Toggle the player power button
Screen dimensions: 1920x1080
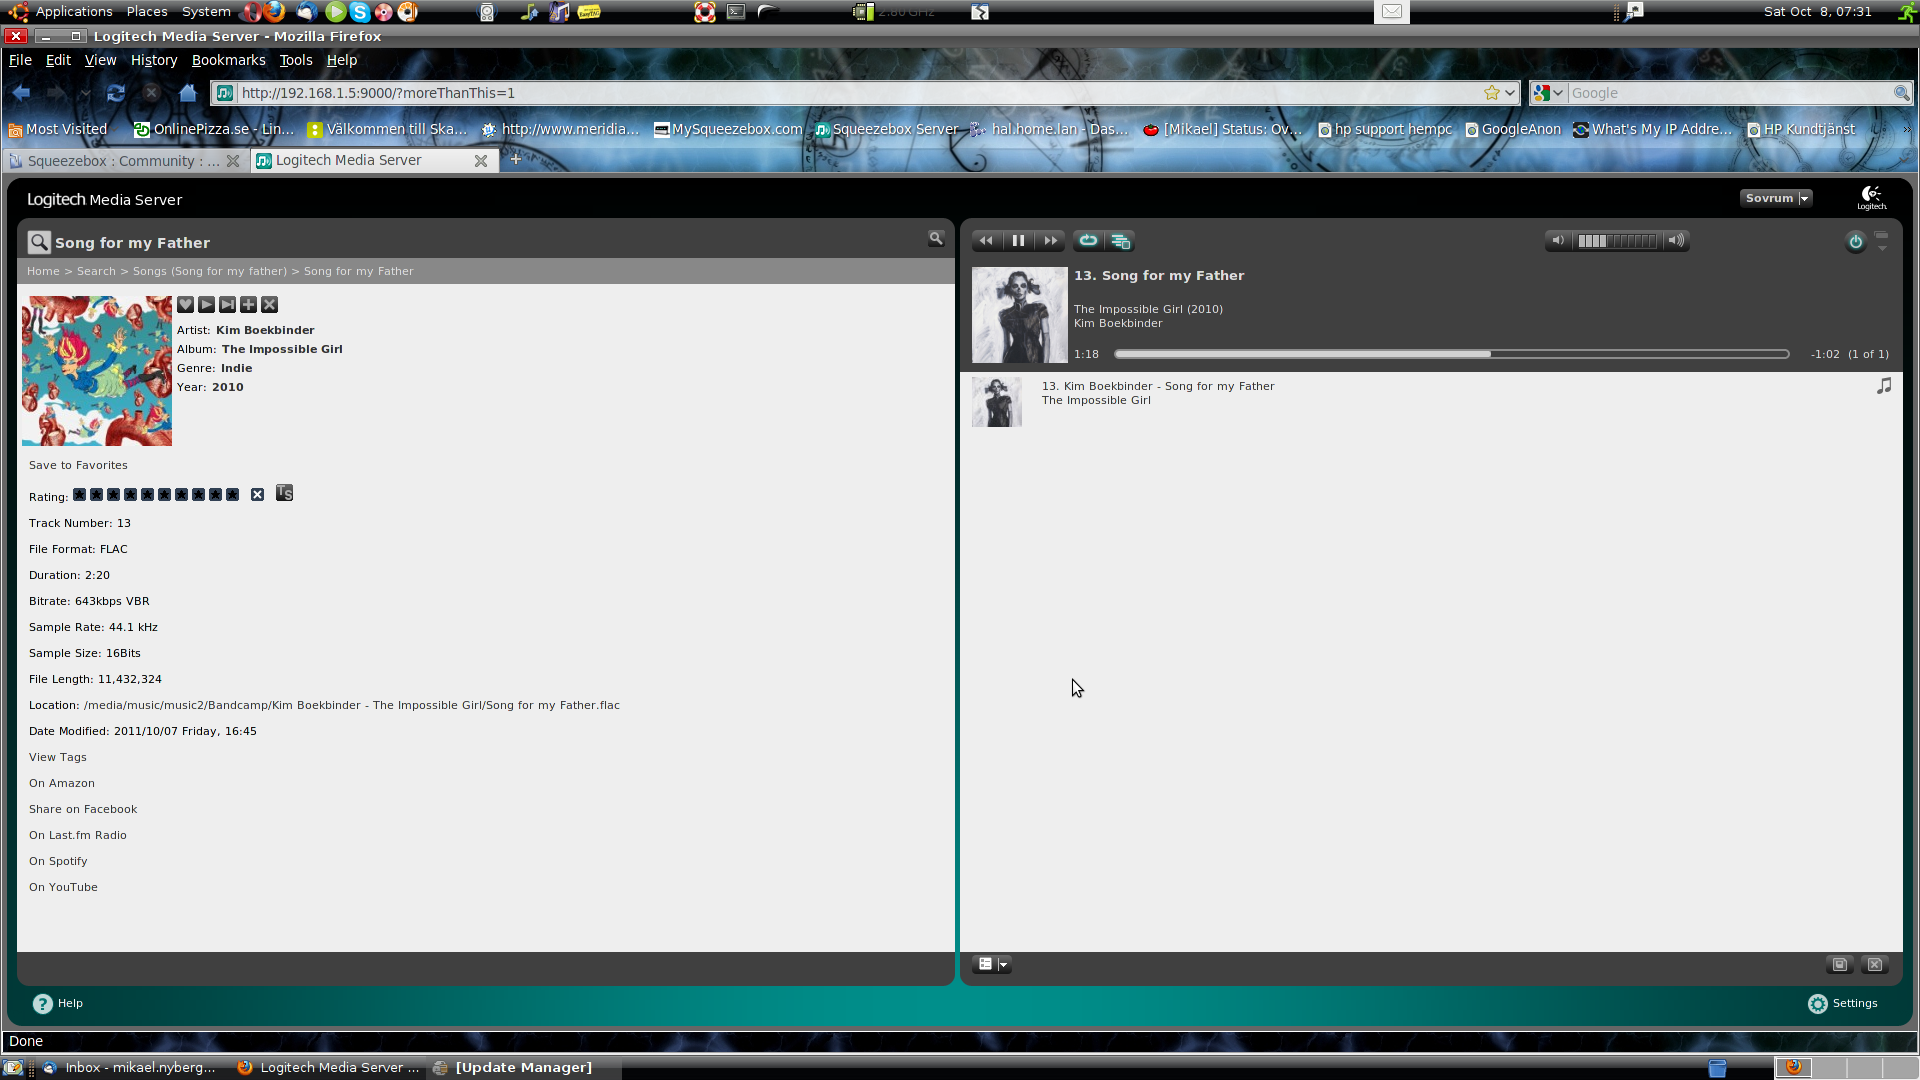click(x=1855, y=242)
